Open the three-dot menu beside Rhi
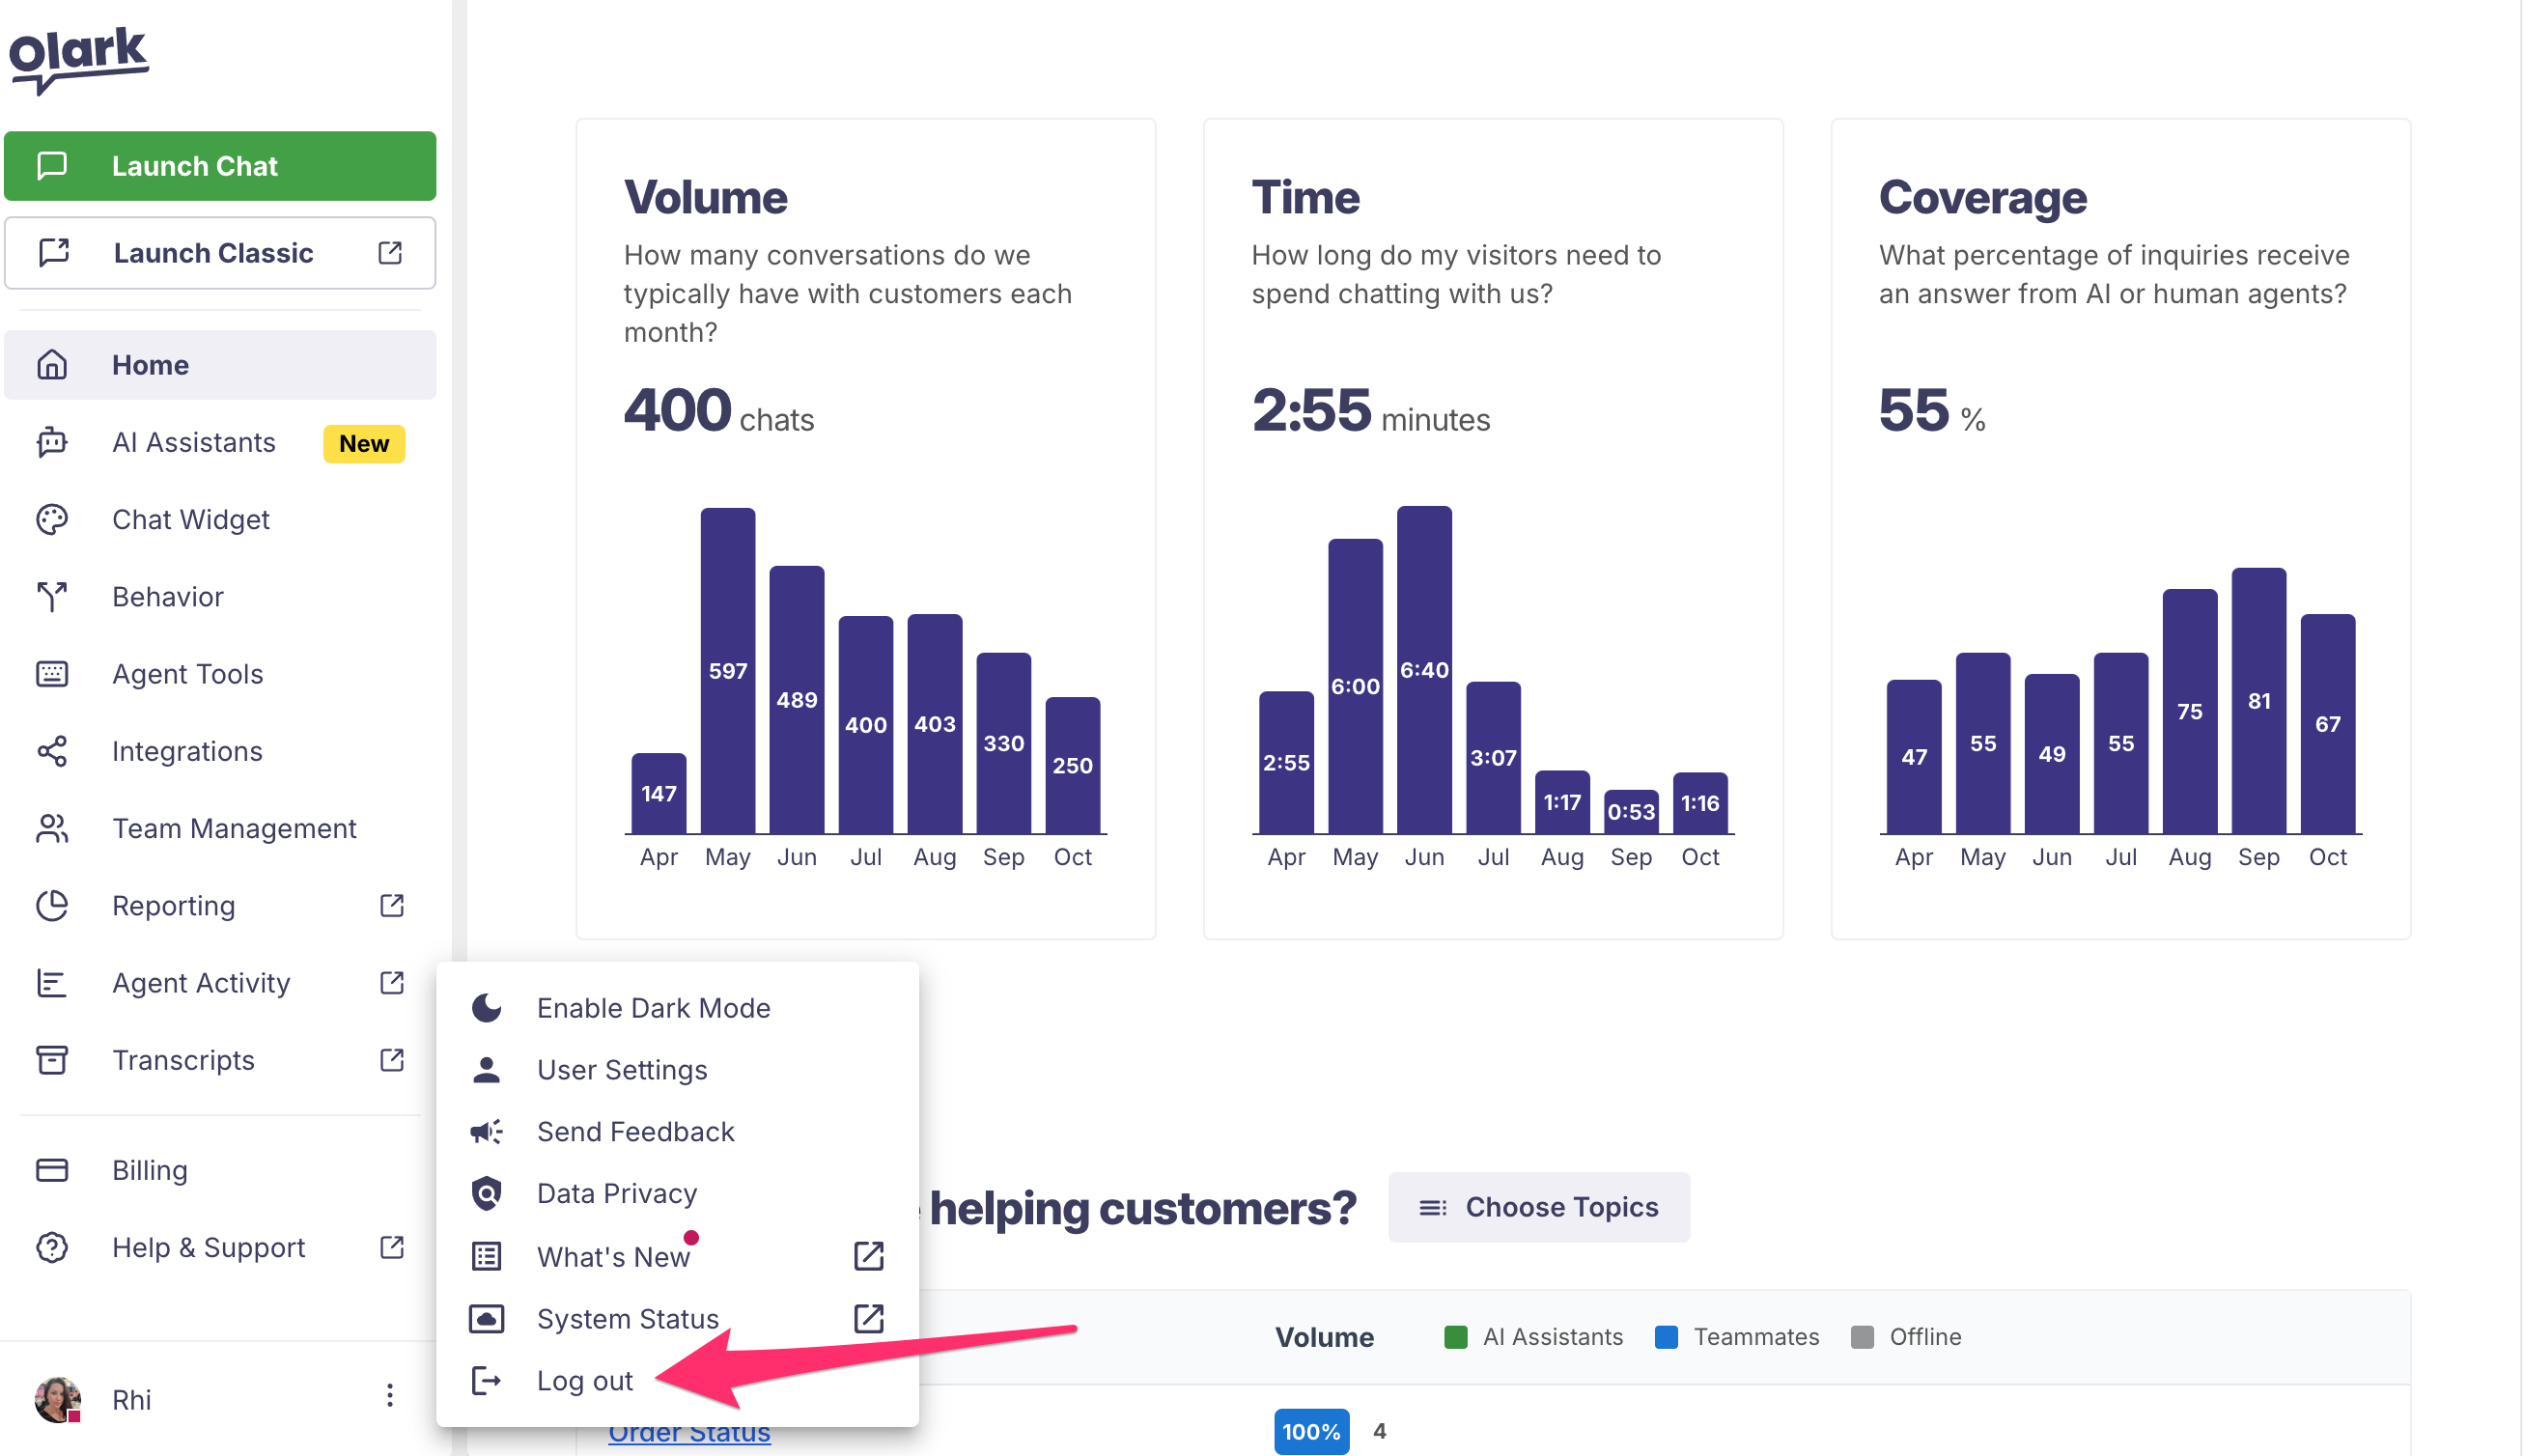 [x=390, y=1396]
